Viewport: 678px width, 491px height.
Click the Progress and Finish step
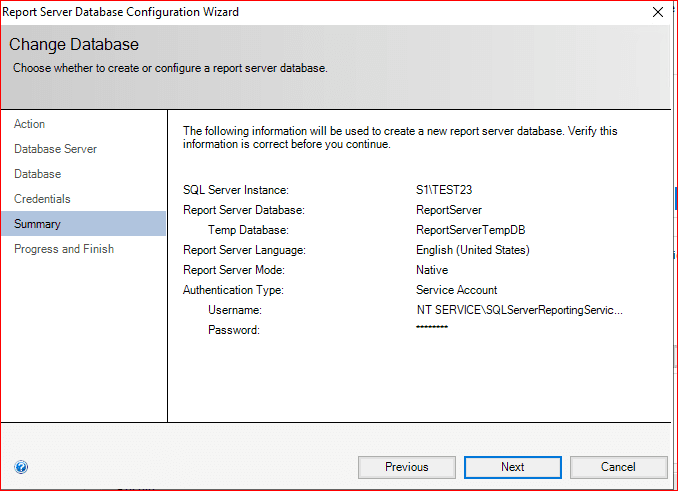point(64,249)
